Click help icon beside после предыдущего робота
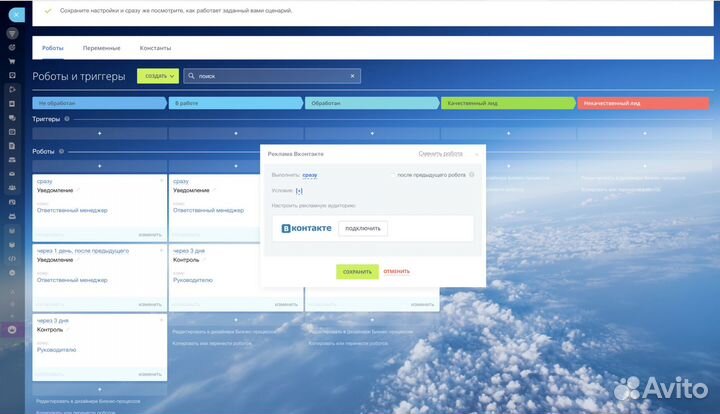The height and width of the screenshot is (414, 720). tap(472, 175)
